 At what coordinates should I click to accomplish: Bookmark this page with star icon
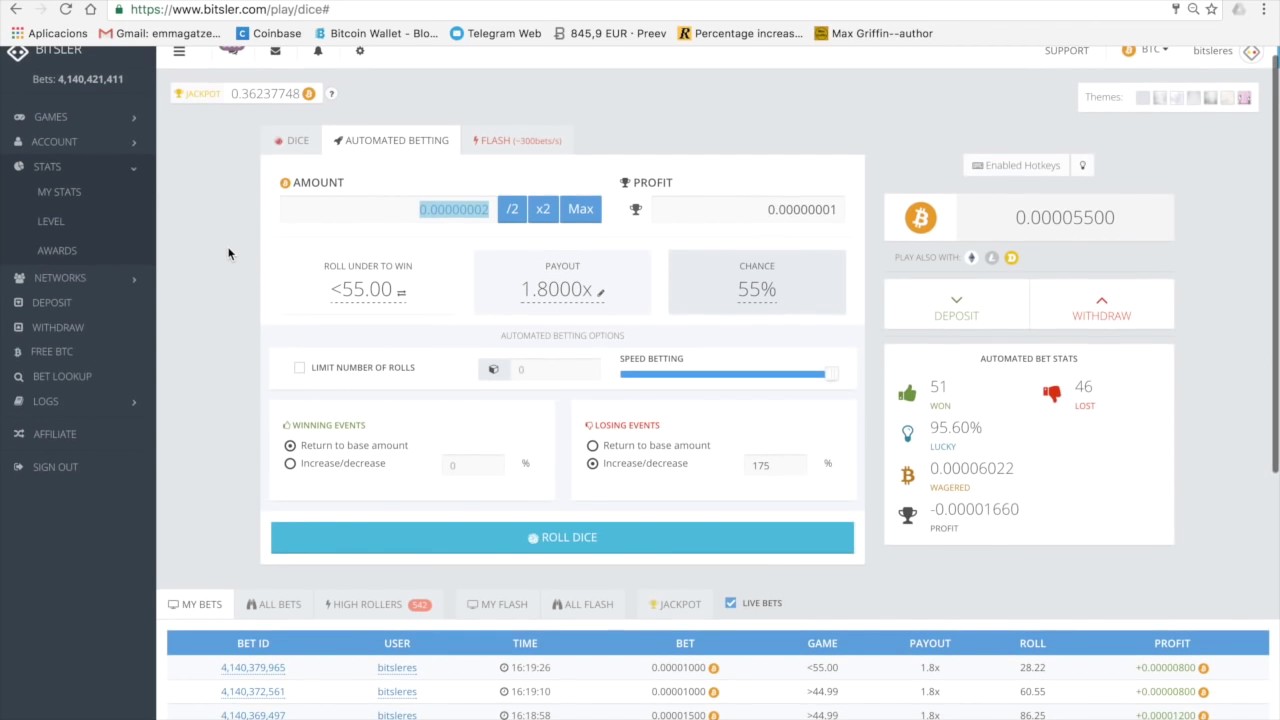click(1211, 9)
